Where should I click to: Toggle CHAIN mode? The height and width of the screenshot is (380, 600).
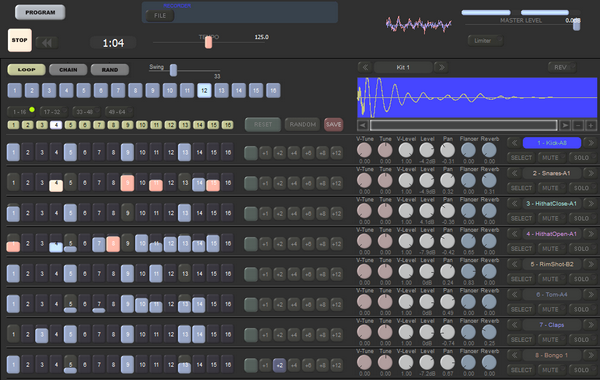tap(68, 70)
